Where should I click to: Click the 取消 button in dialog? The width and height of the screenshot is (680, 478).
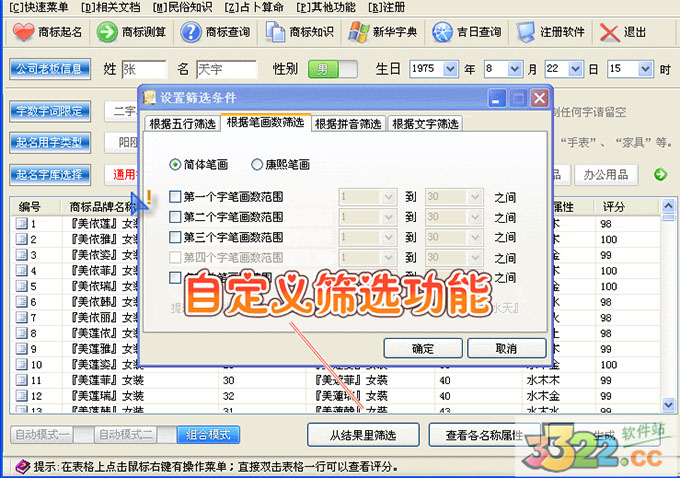click(x=507, y=348)
